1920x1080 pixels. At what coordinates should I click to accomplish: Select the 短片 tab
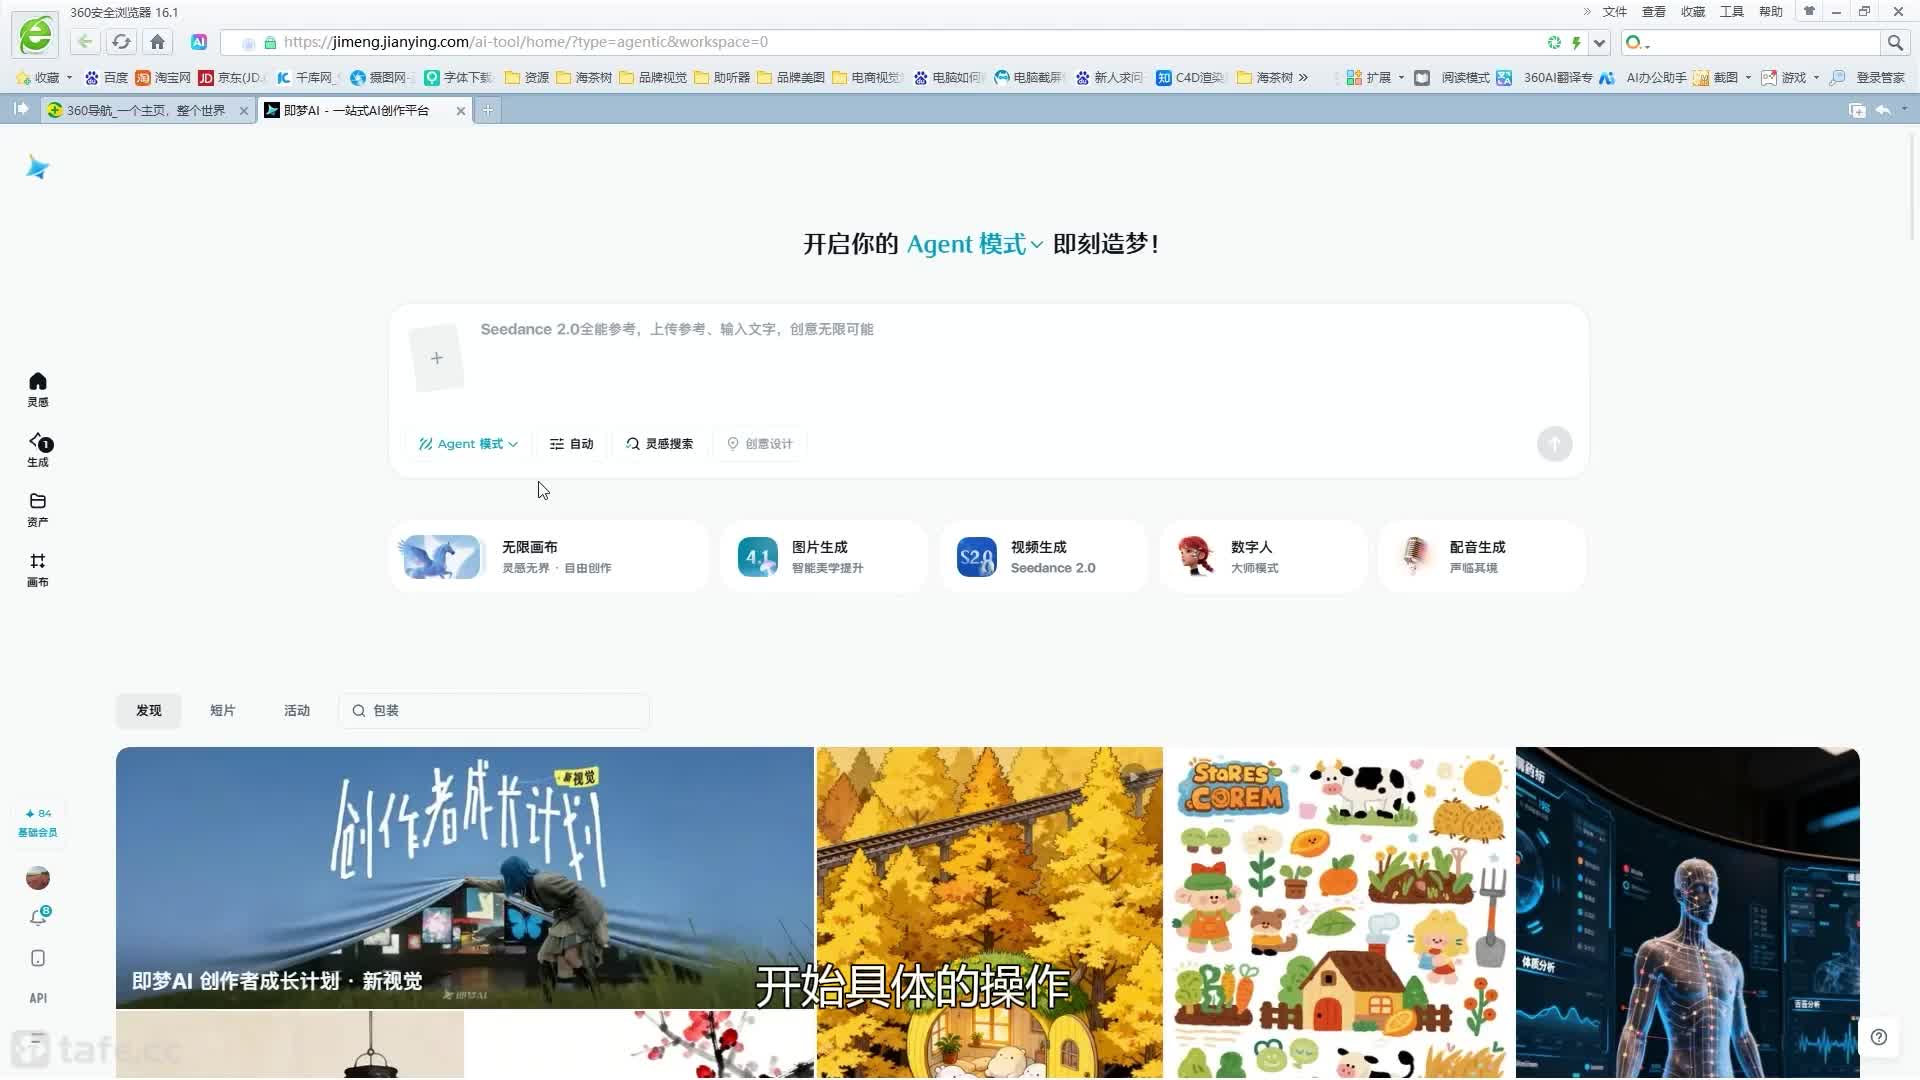point(223,710)
